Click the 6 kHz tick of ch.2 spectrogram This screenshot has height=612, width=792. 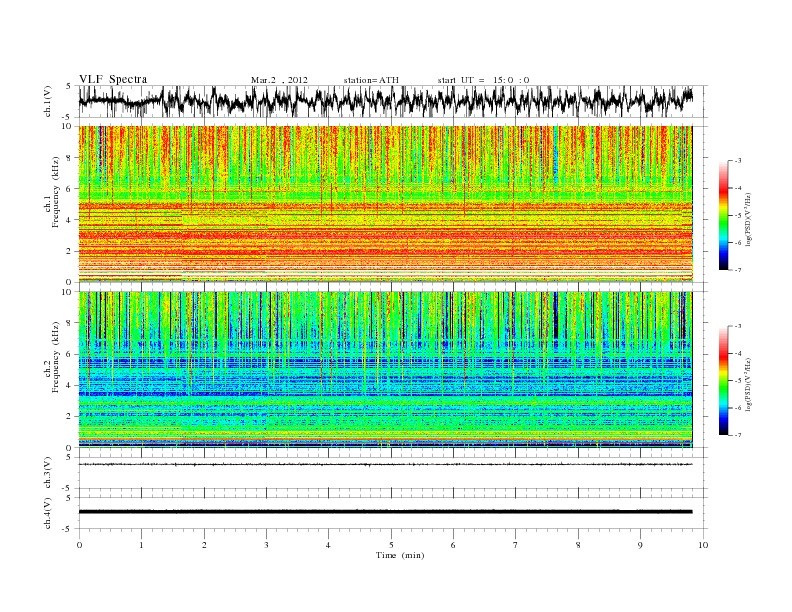(x=69, y=354)
